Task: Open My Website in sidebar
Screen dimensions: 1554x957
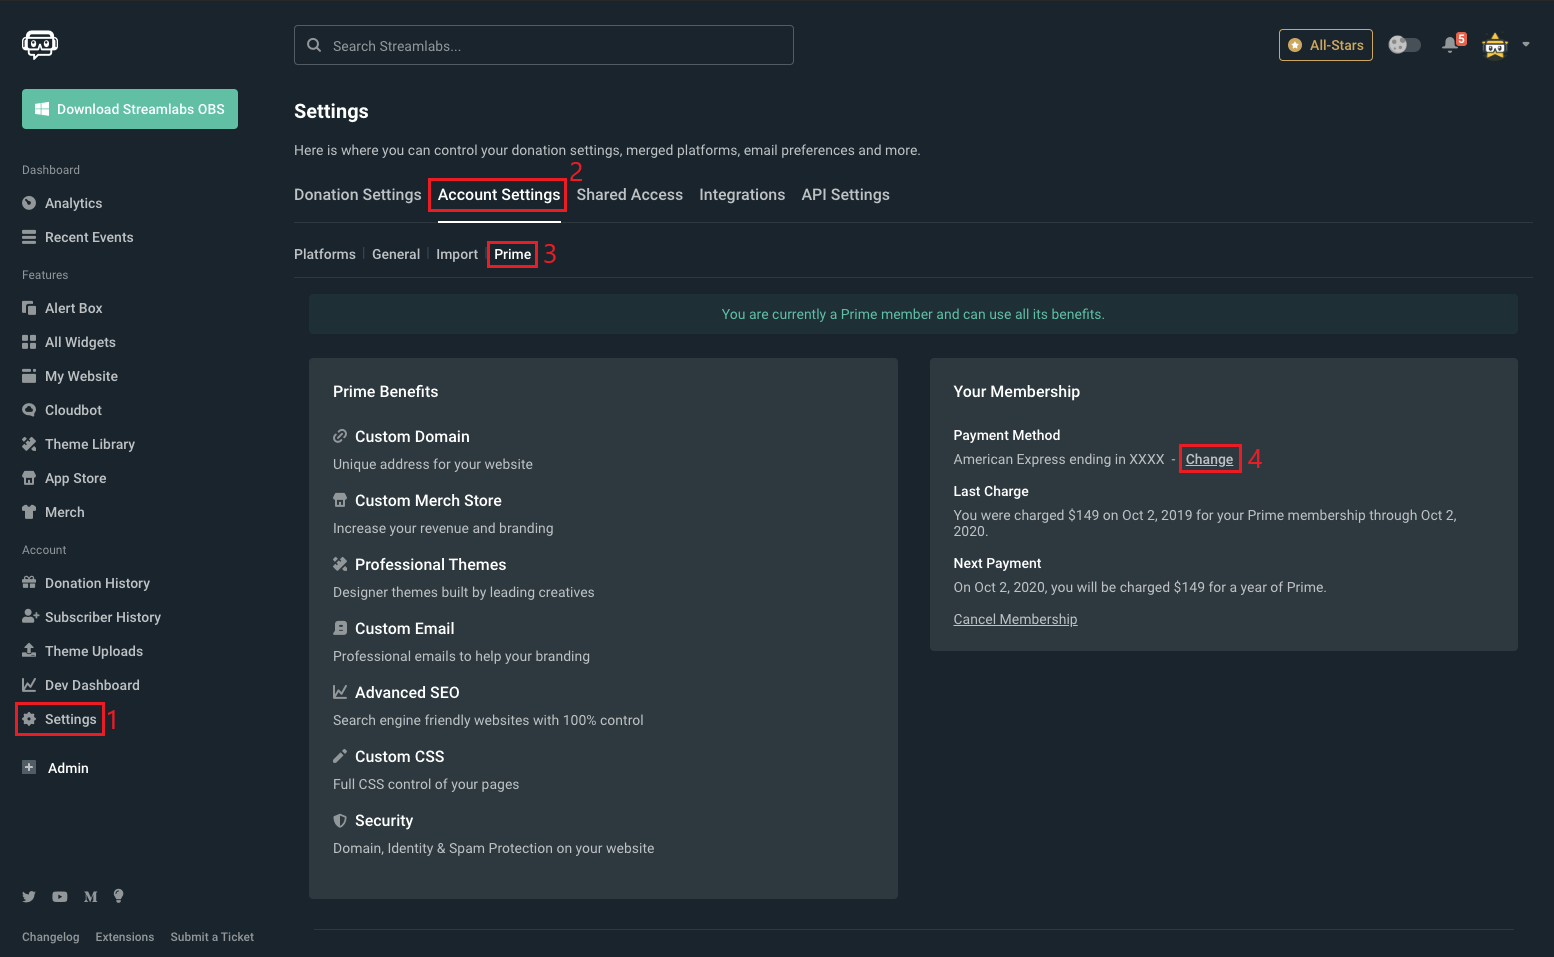Action: (70, 376)
